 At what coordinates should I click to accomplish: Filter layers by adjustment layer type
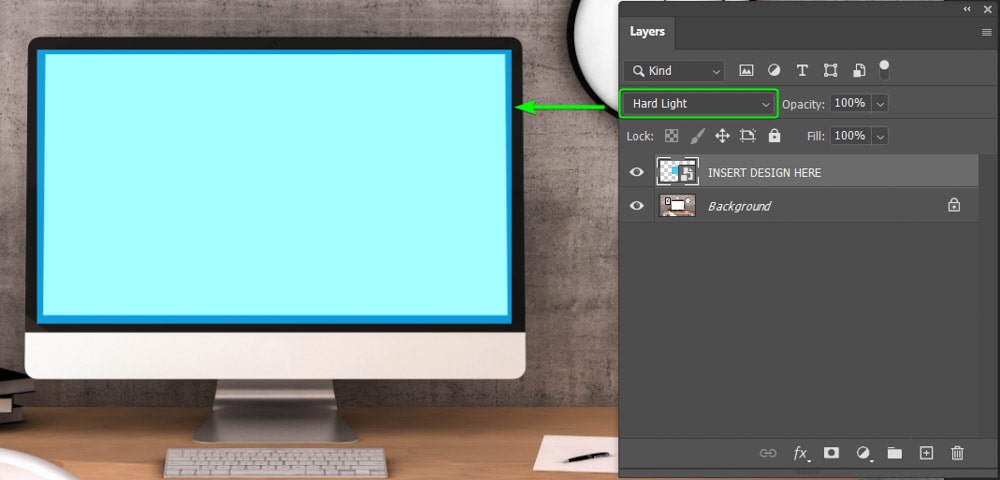click(x=774, y=71)
